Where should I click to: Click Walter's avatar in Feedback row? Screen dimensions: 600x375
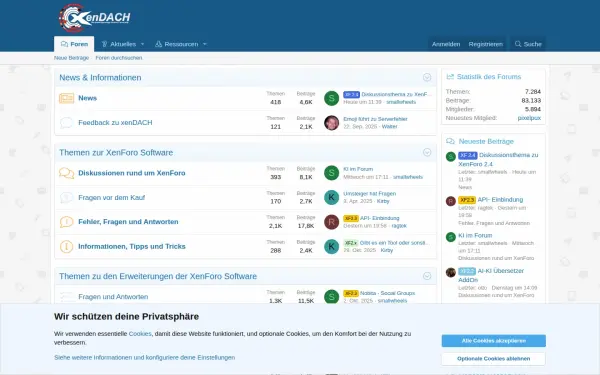[331, 123]
